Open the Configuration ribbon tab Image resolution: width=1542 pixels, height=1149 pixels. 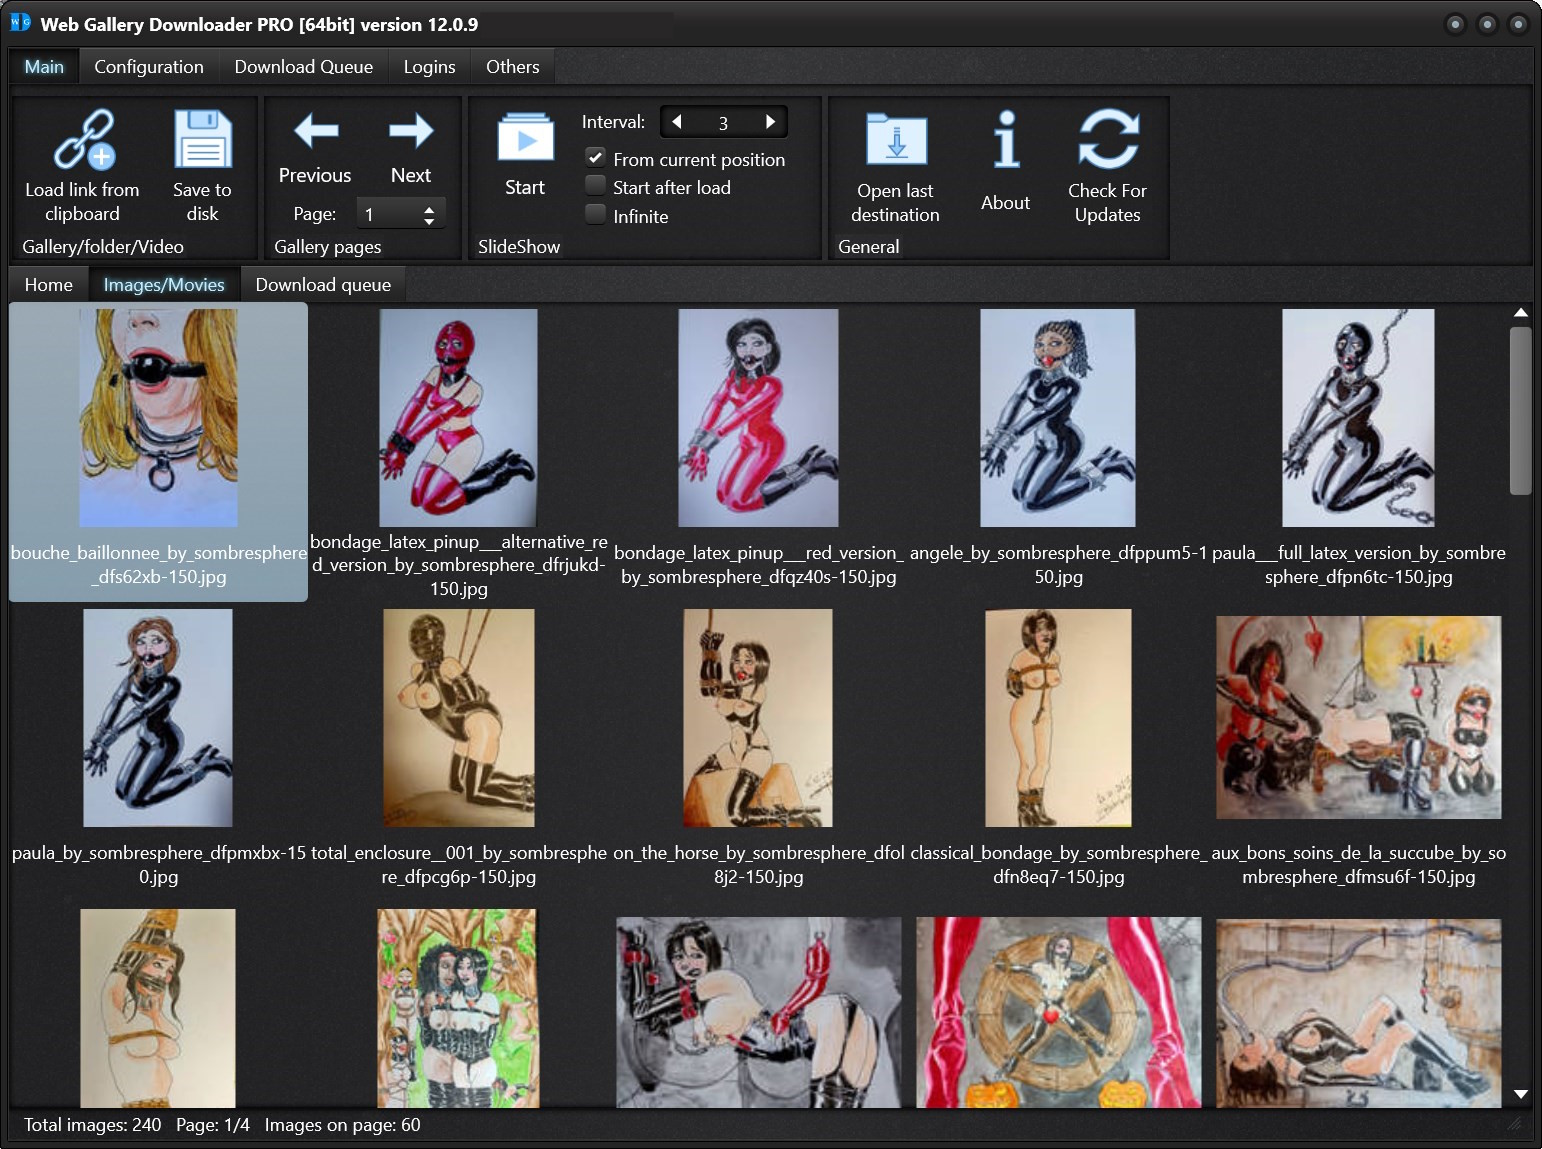pyautogui.click(x=149, y=67)
